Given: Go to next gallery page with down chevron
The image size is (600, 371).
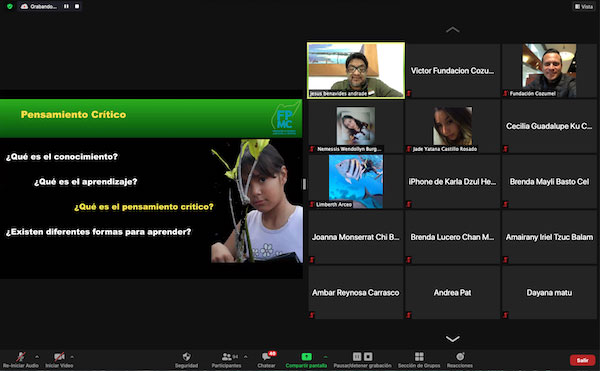Looking at the screenshot, I should click(x=453, y=339).
